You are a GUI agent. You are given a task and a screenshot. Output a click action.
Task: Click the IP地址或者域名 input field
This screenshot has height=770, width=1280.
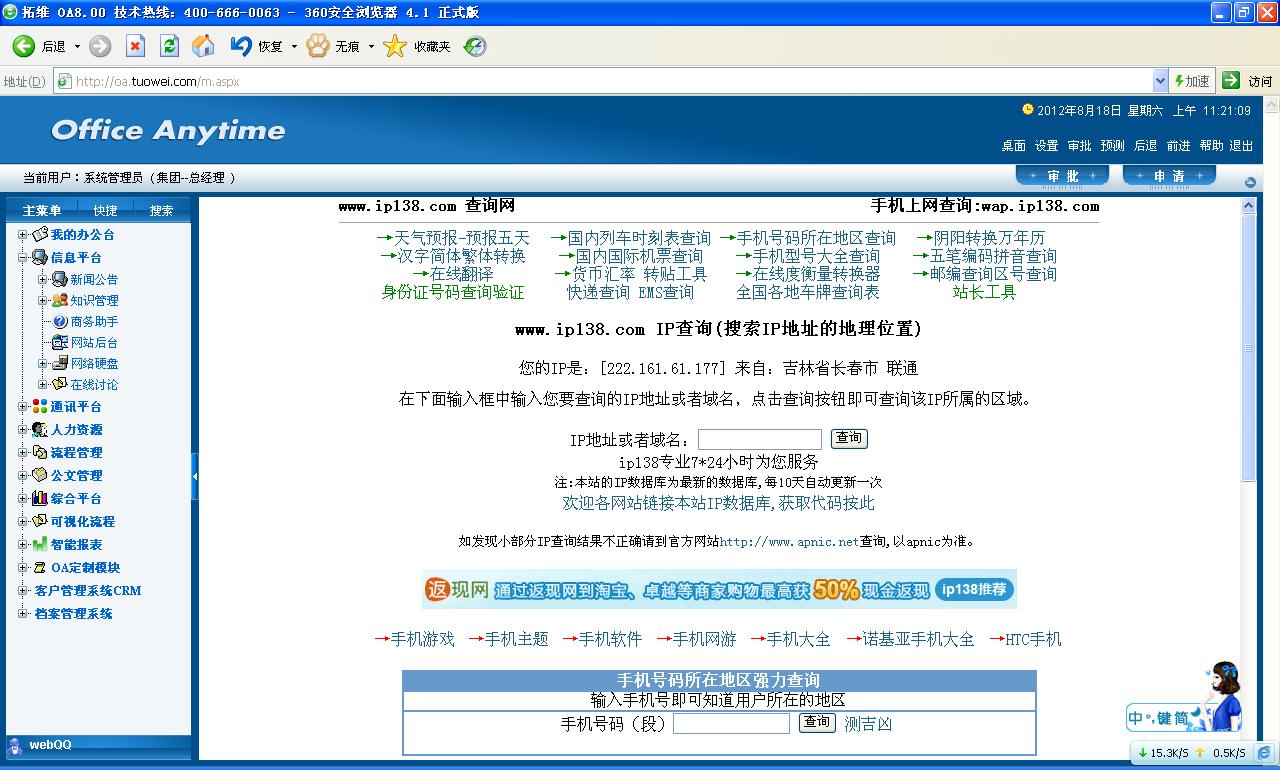point(759,439)
